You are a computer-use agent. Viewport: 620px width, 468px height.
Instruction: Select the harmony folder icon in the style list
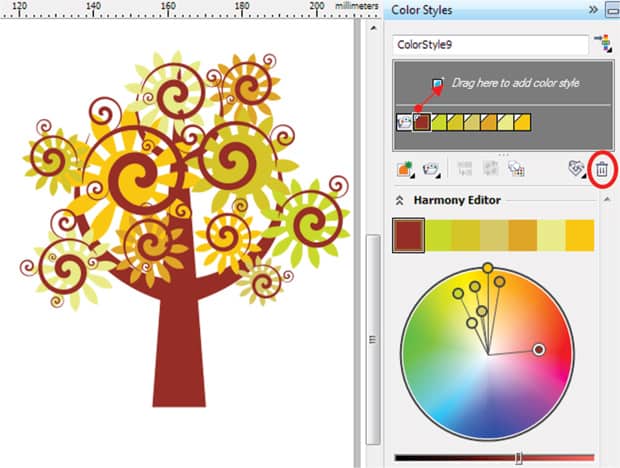pos(404,122)
